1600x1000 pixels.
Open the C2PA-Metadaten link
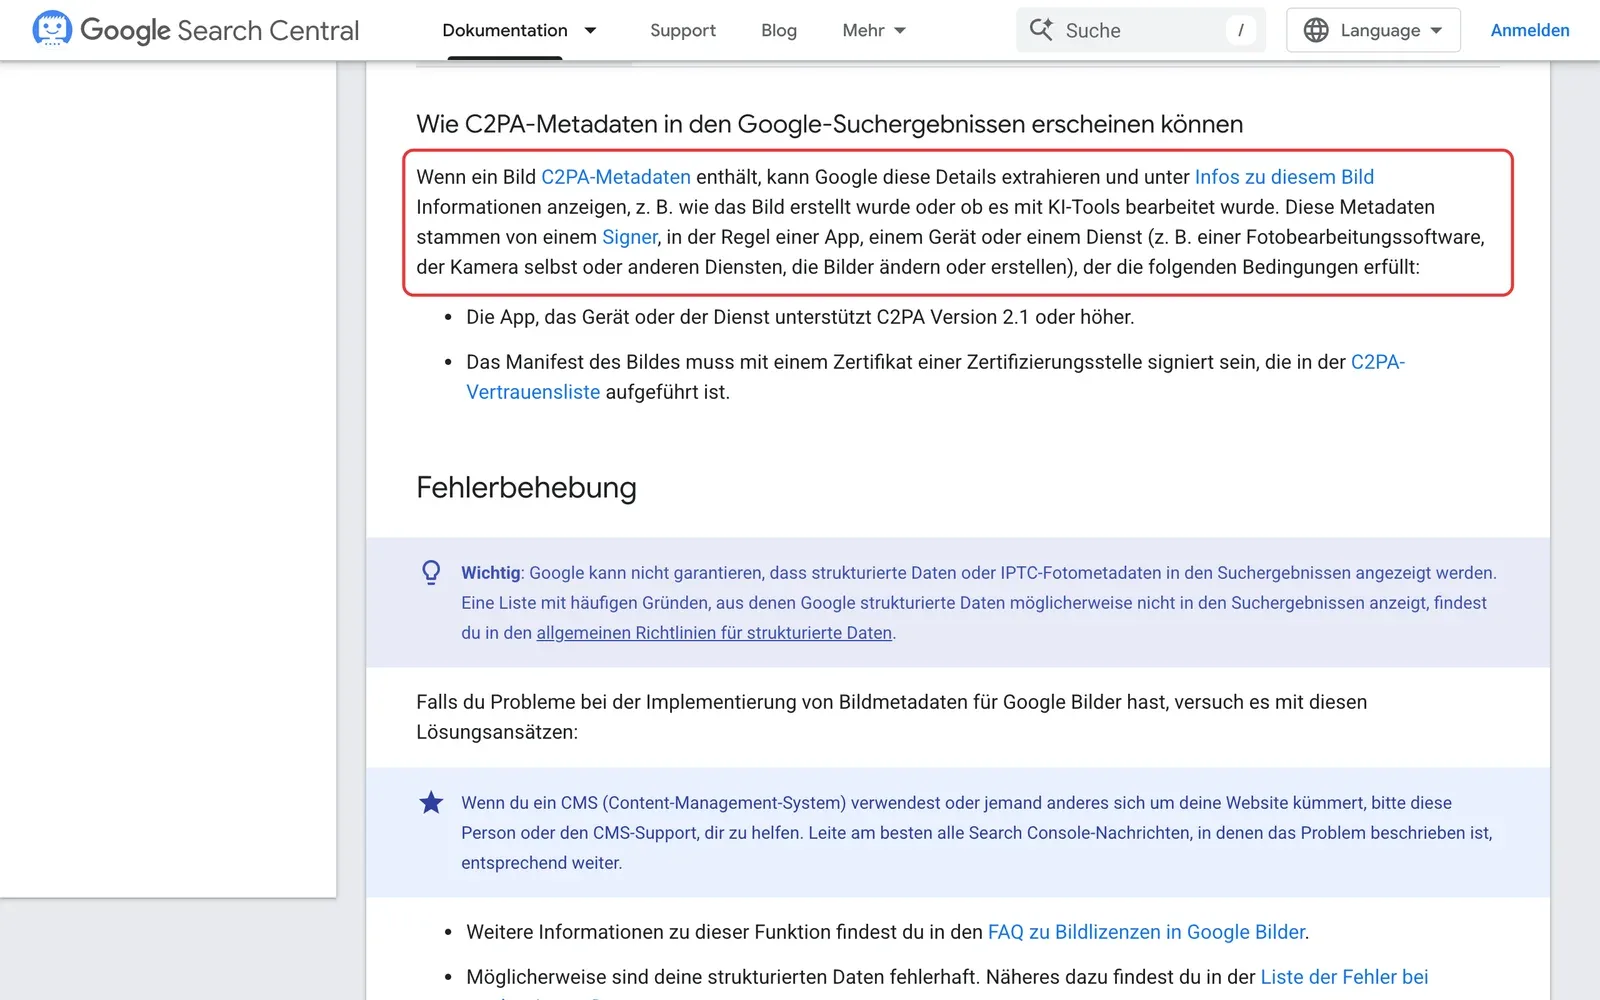[616, 177]
